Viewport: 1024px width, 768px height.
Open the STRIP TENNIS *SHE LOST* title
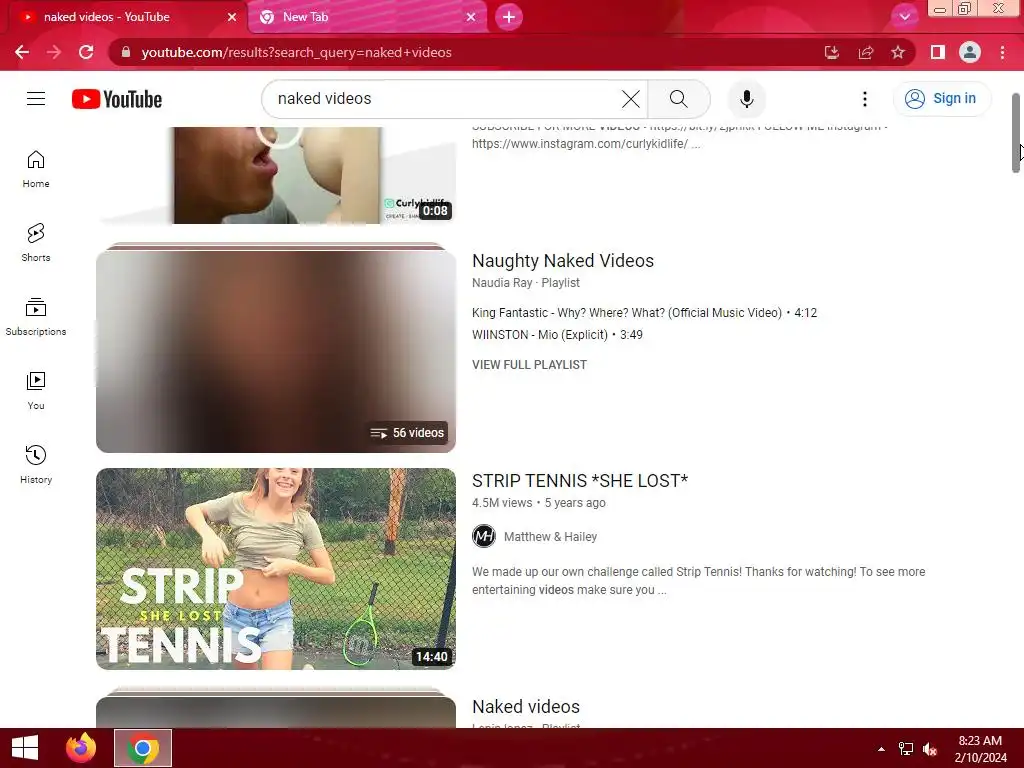(x=580, y=481)
